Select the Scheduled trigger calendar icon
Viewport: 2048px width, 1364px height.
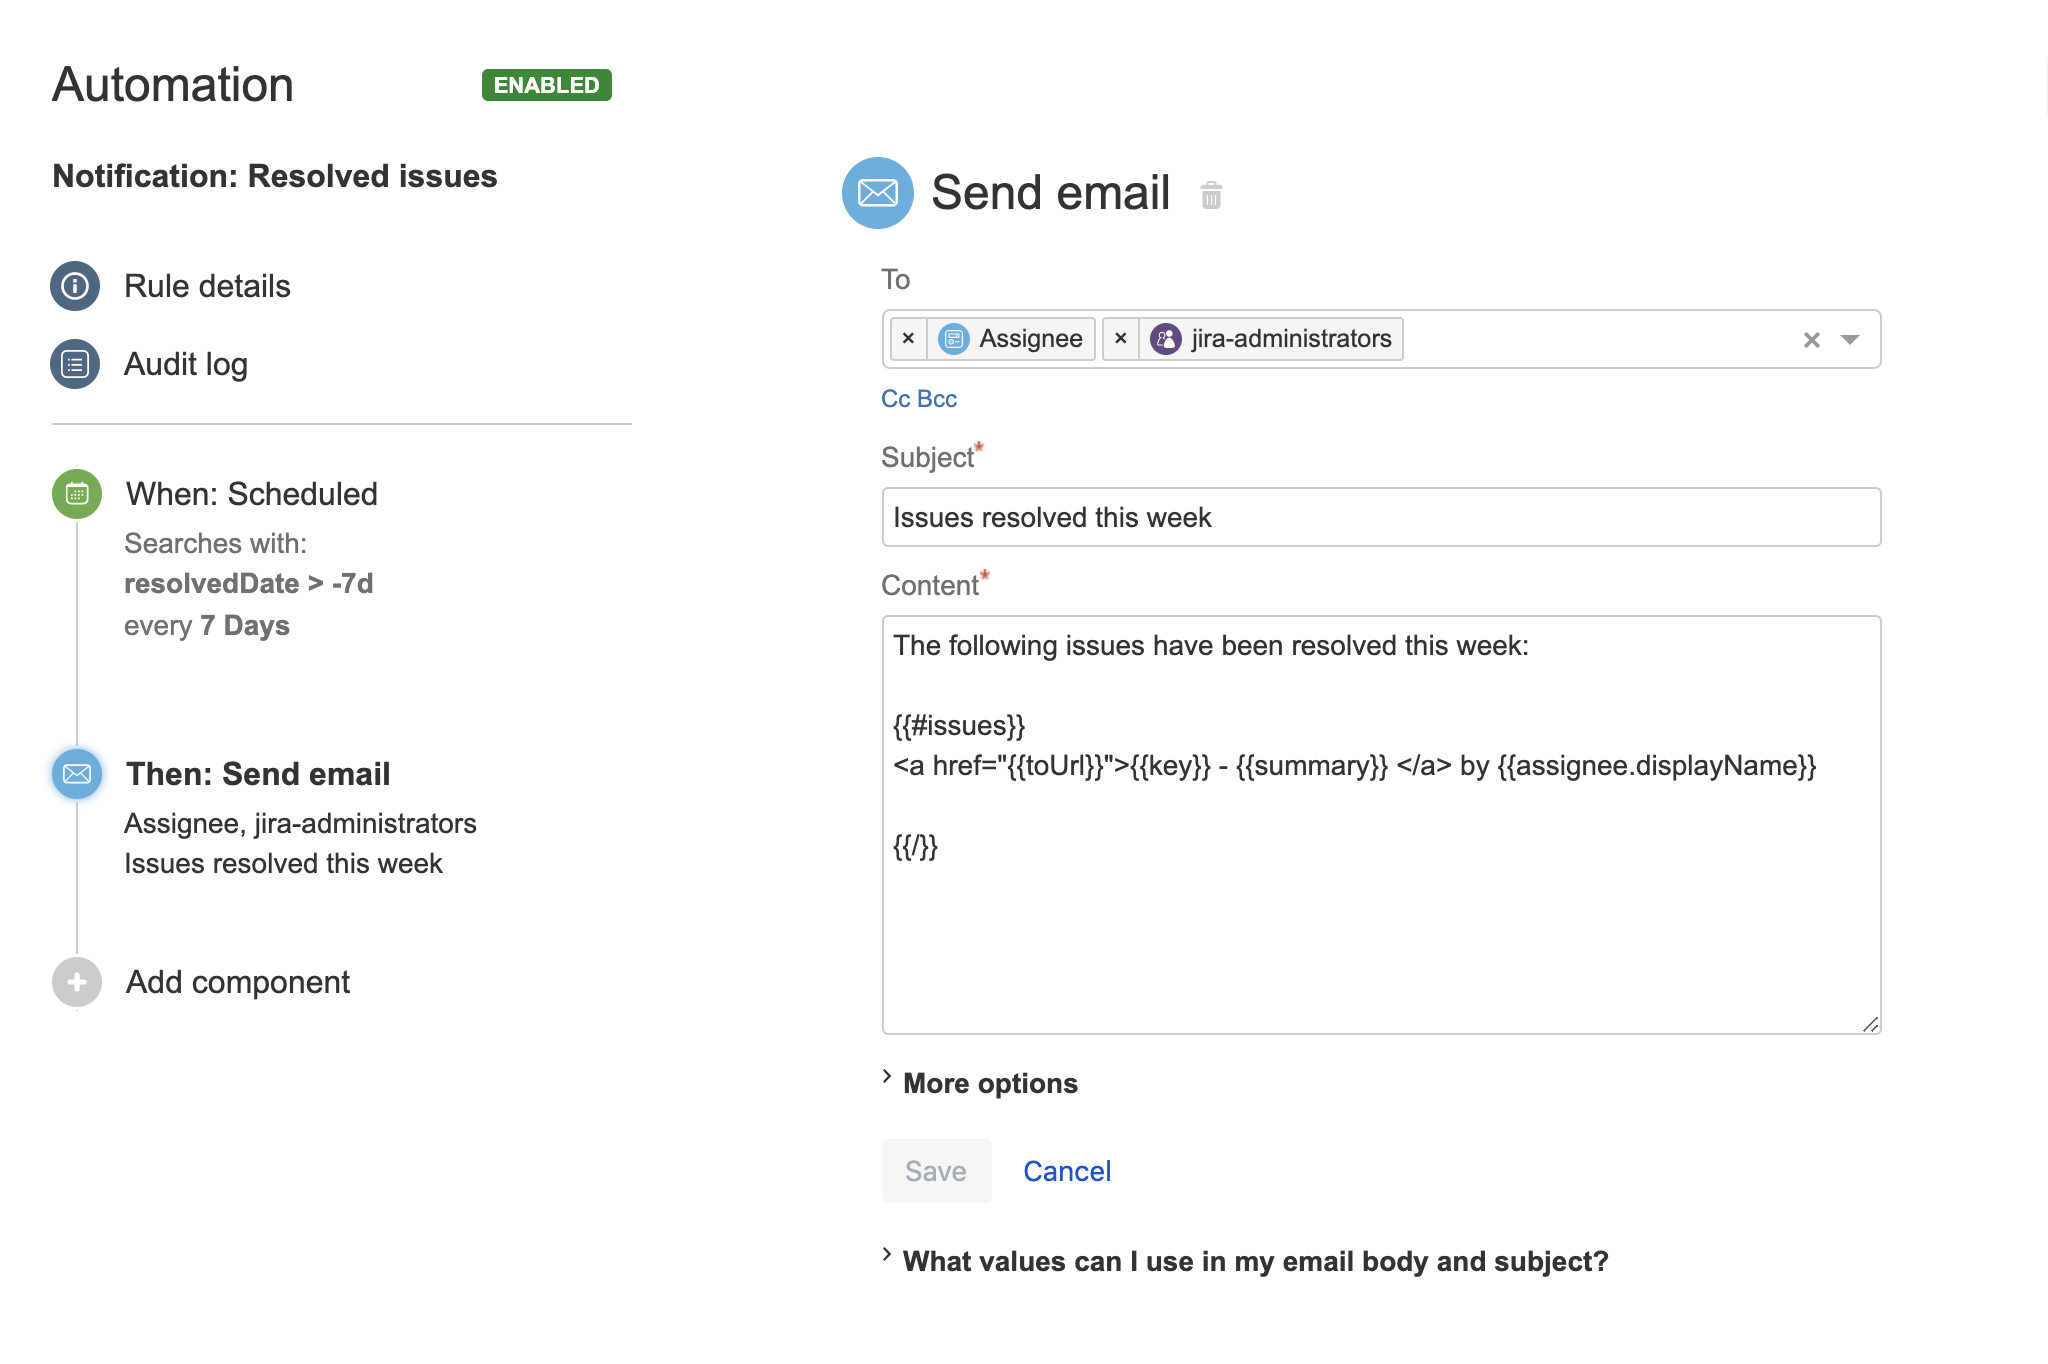click(77, 494)
